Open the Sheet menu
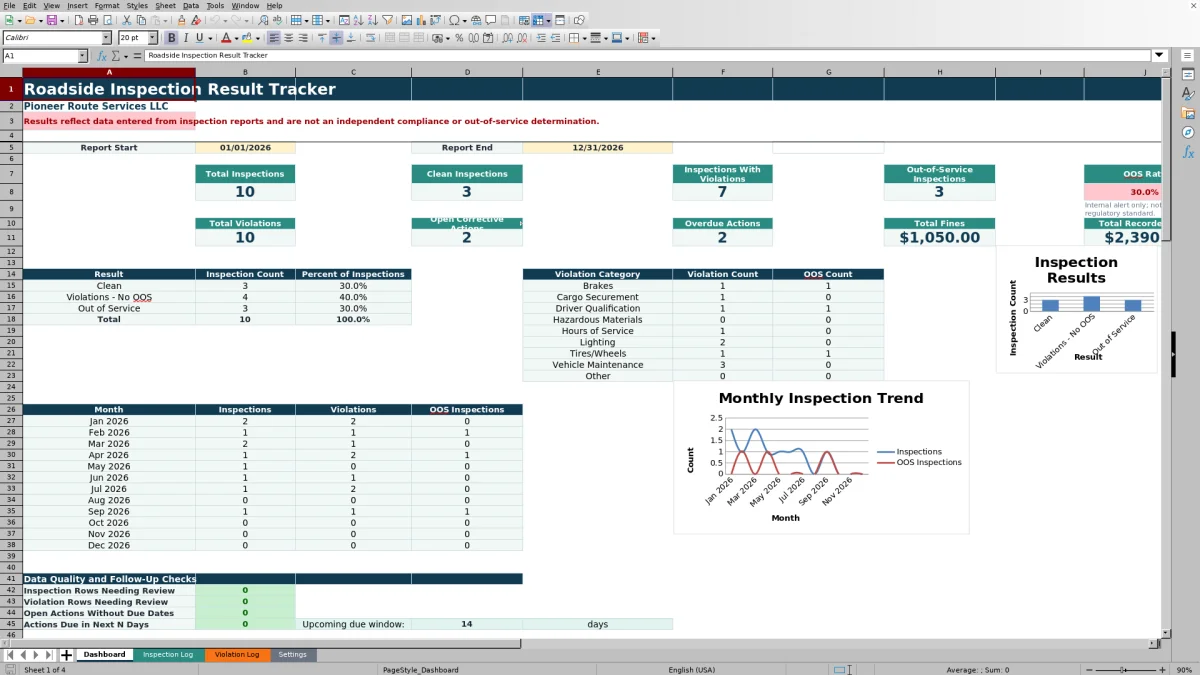 (x=165, y=5)
